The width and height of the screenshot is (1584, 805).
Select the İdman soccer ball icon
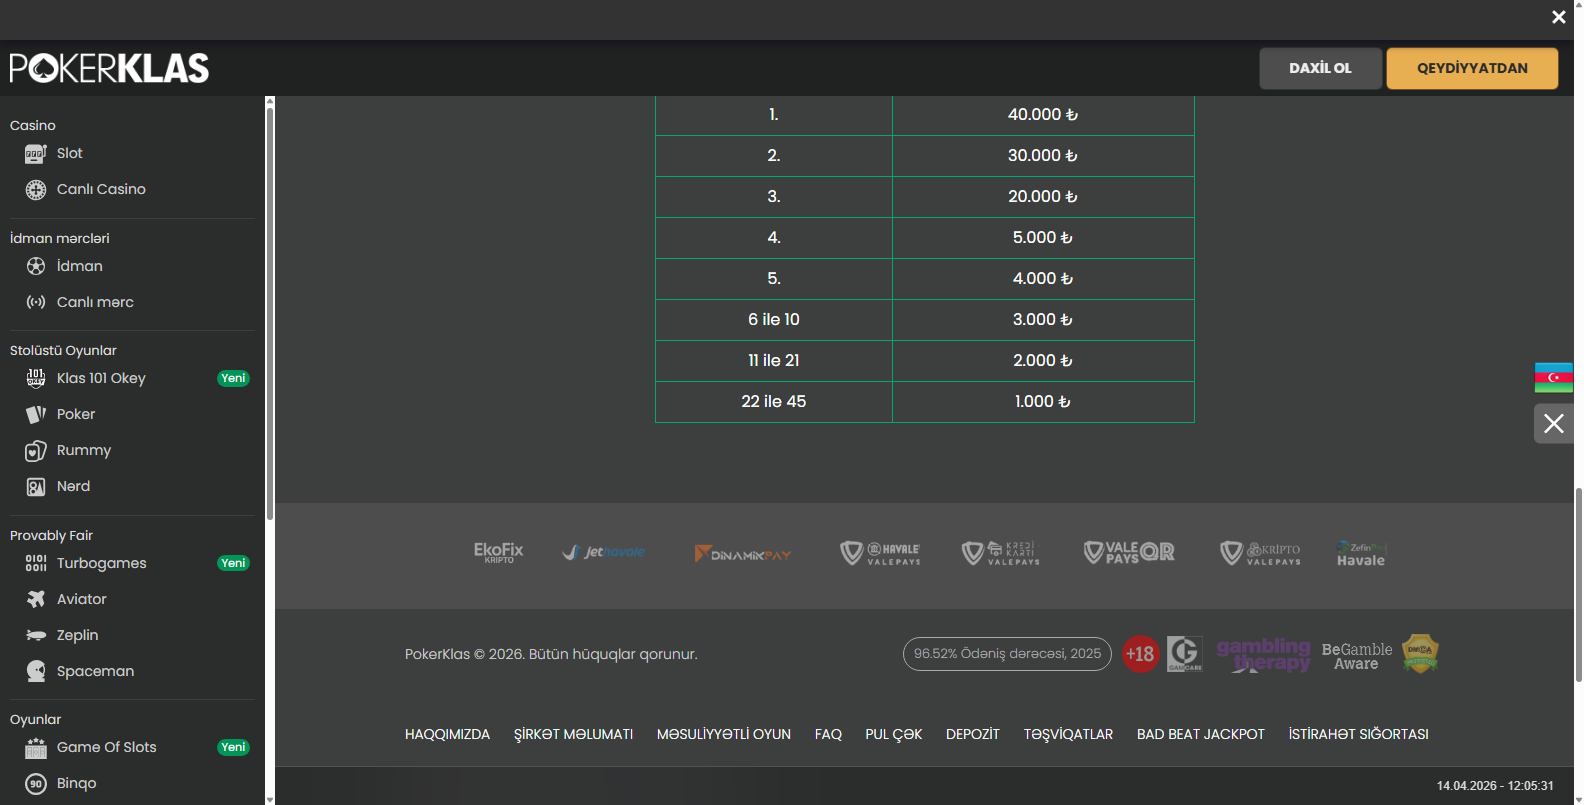pos(36,266)
